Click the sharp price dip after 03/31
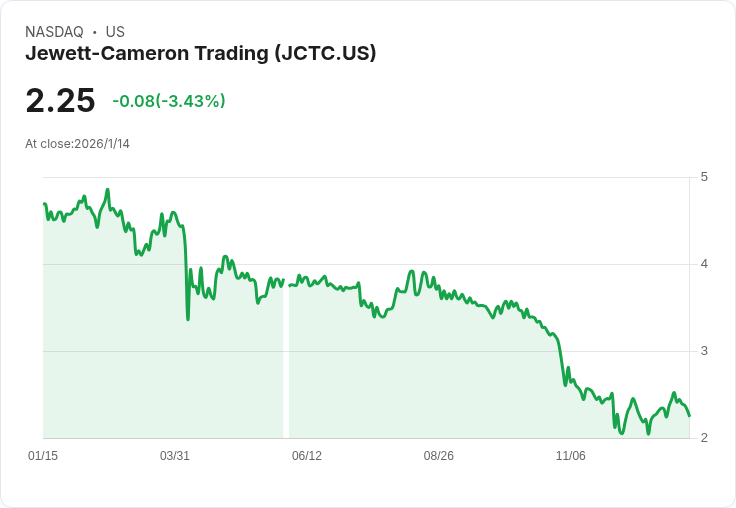736x508 pixels. click(x=188, y=318)
